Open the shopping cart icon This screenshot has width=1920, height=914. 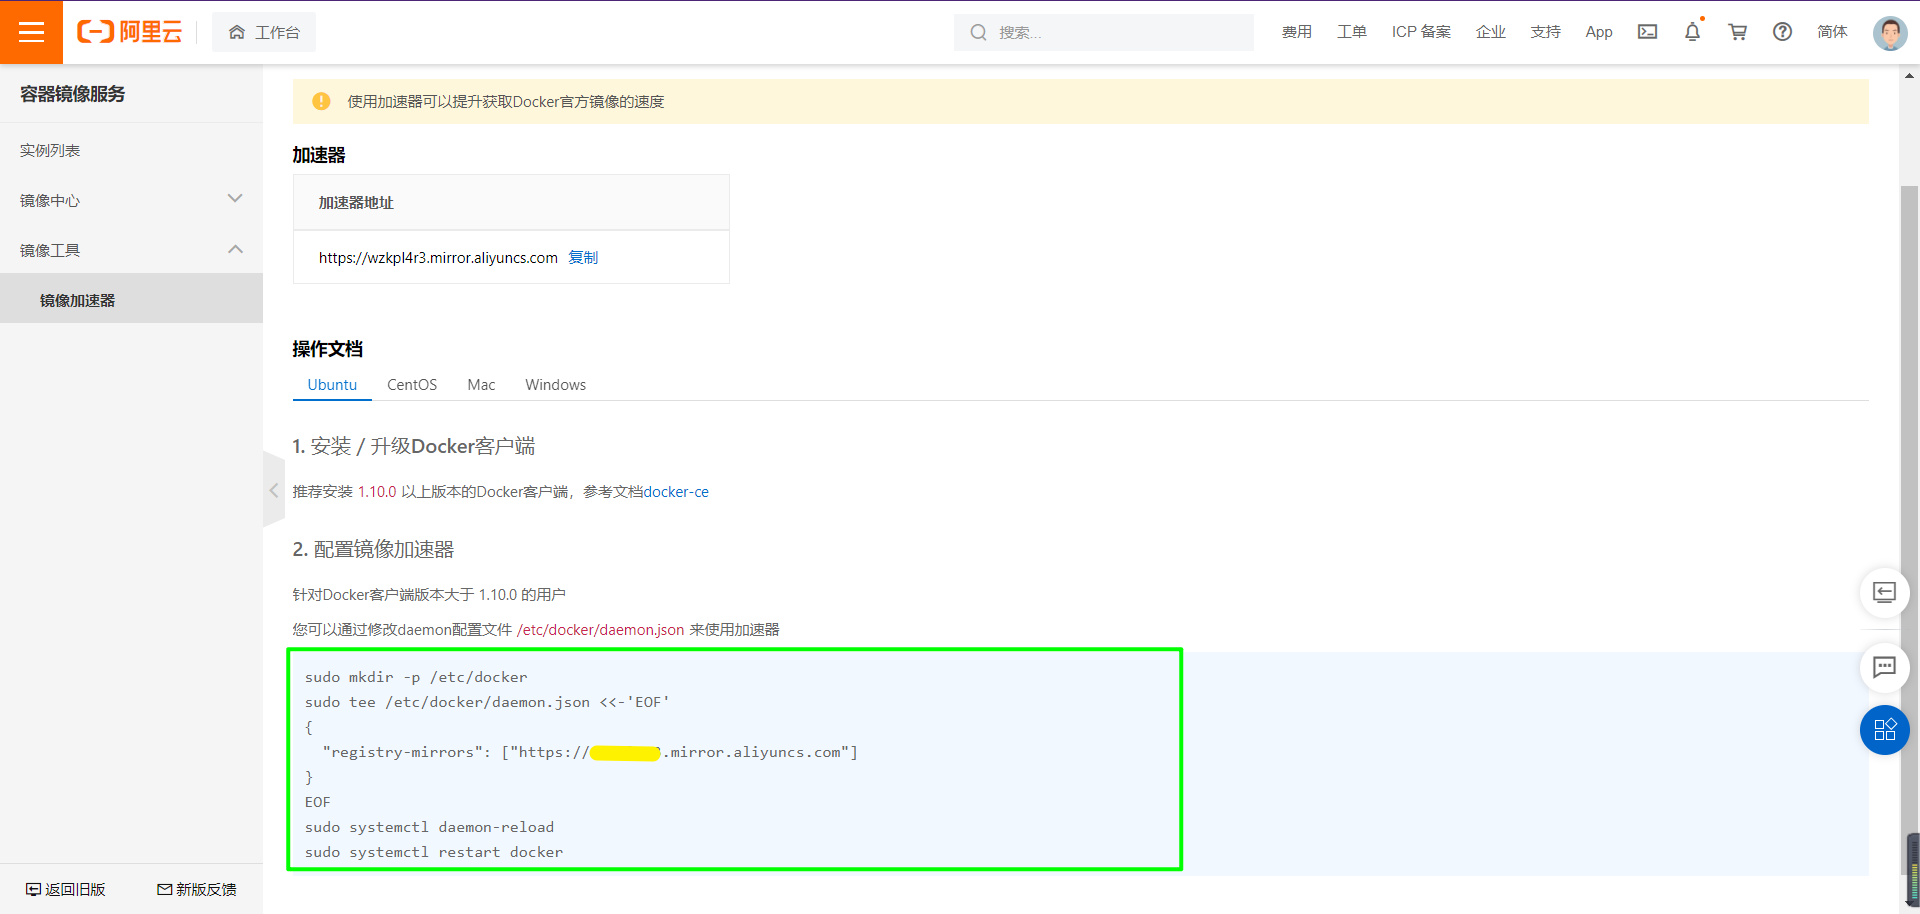1738,32
